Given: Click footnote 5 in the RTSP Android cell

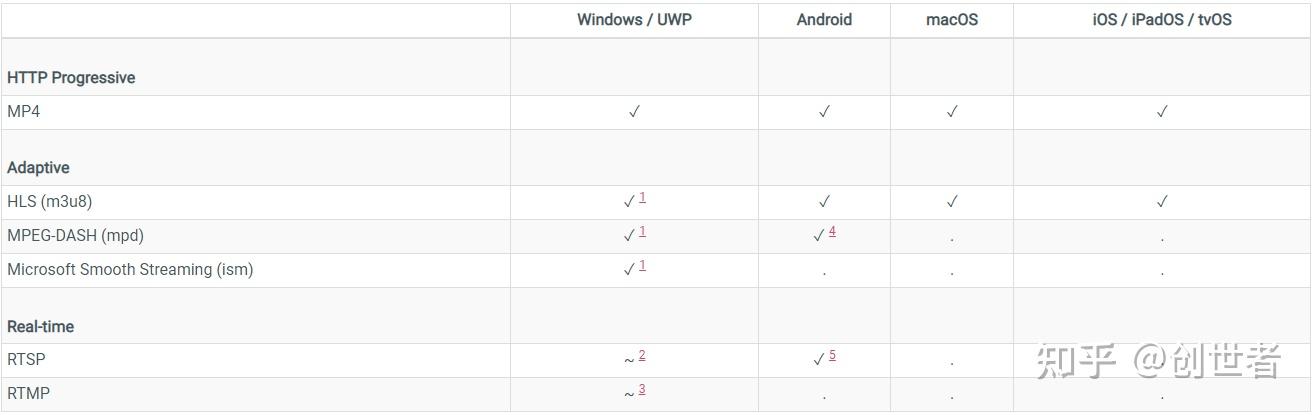Looking at the screenshot, I should click(x=832, y=356).
